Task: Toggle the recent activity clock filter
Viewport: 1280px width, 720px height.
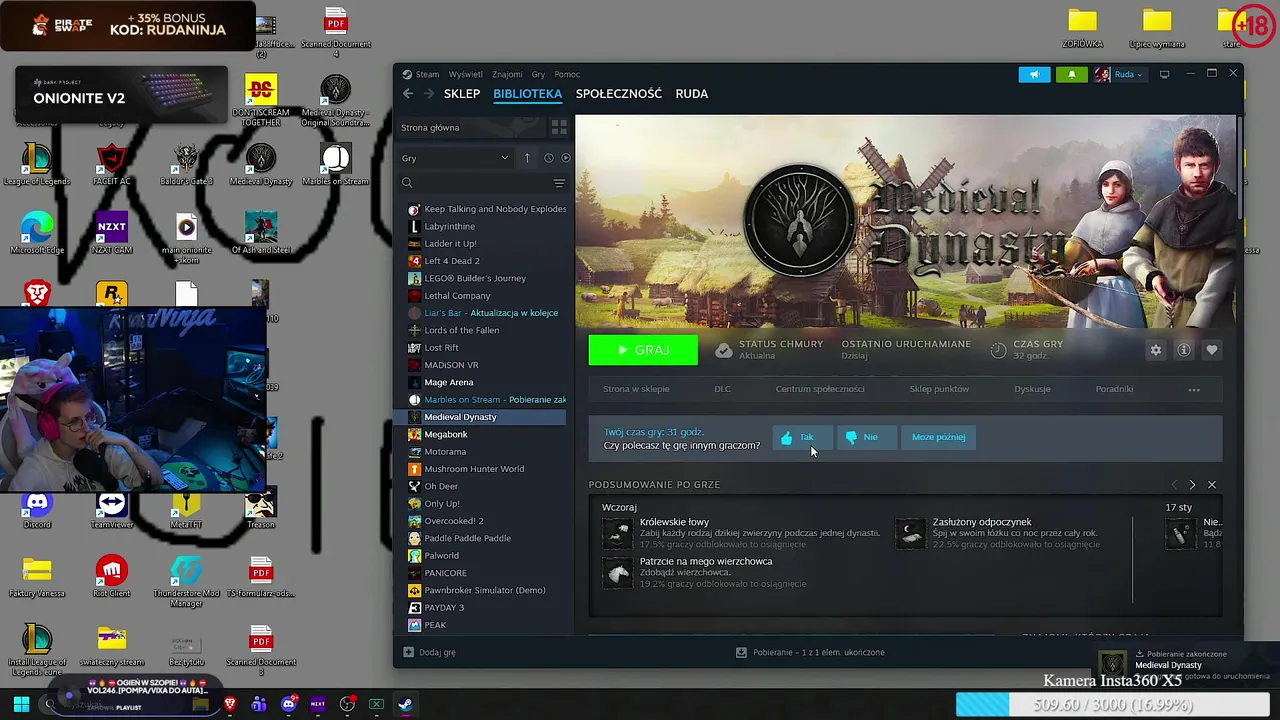Action: (x=548, y=158)
